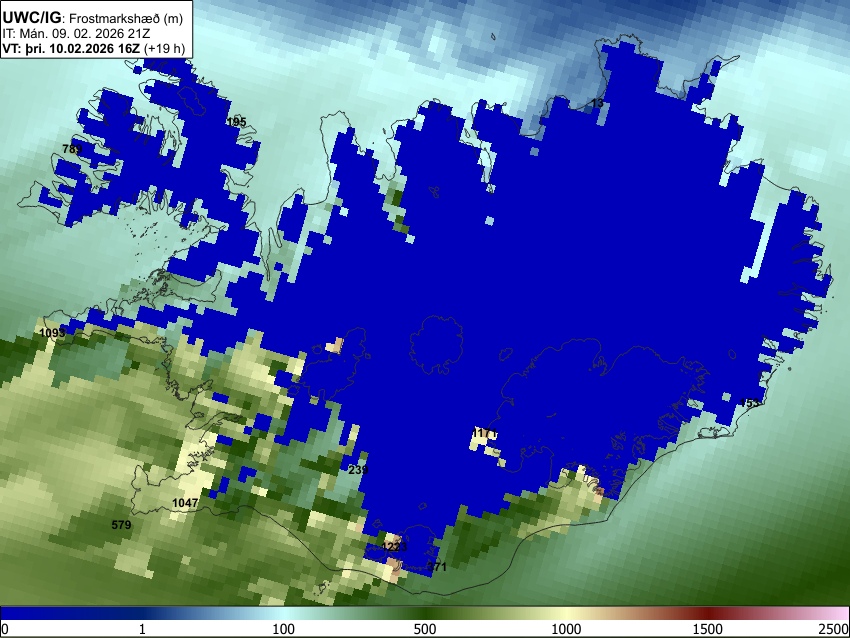The height and width of the screenshot is (638, 850).
Task: Select the '1171' value label
Action: pyautogui.click(x=485, y=433)
